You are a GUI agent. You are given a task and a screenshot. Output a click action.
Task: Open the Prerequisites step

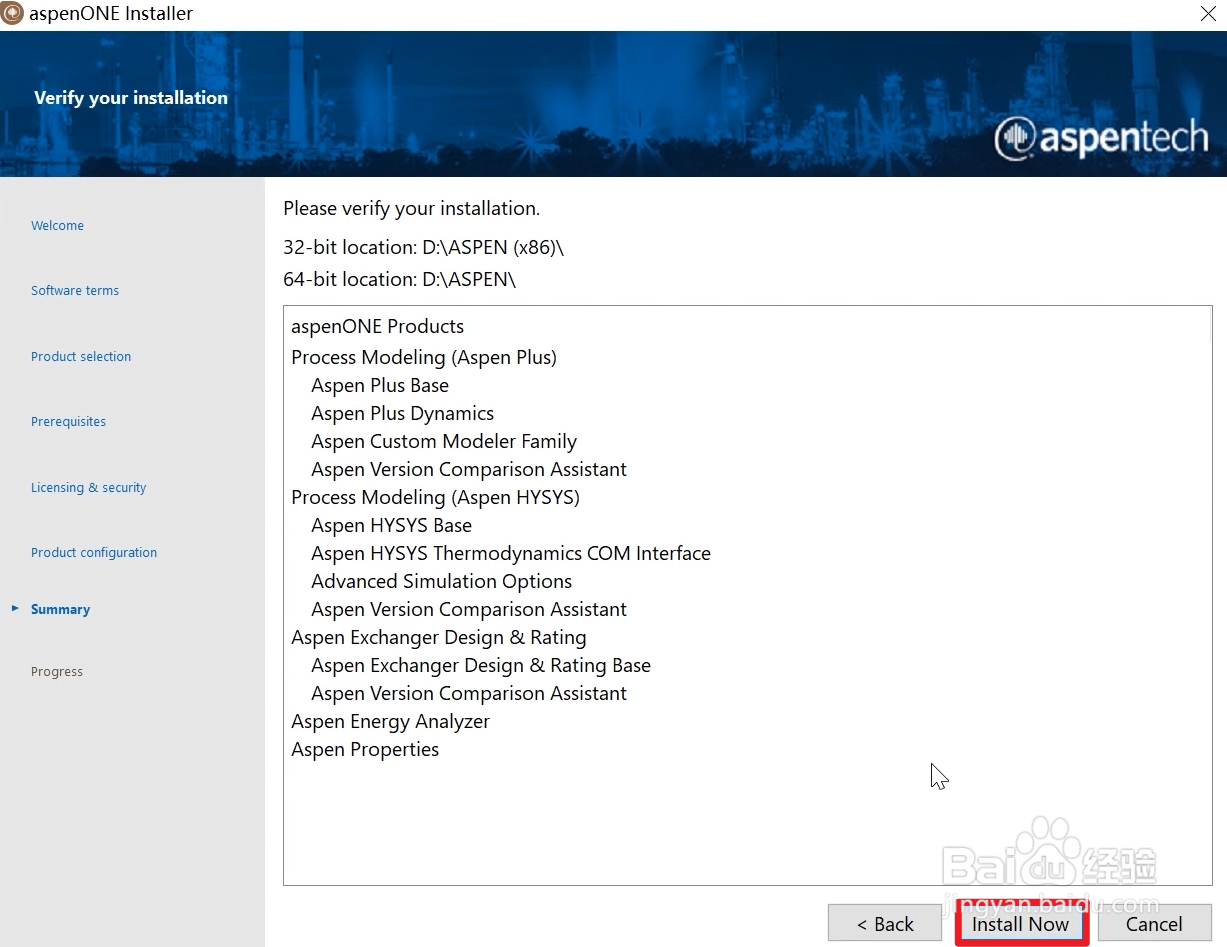[68, 422]
